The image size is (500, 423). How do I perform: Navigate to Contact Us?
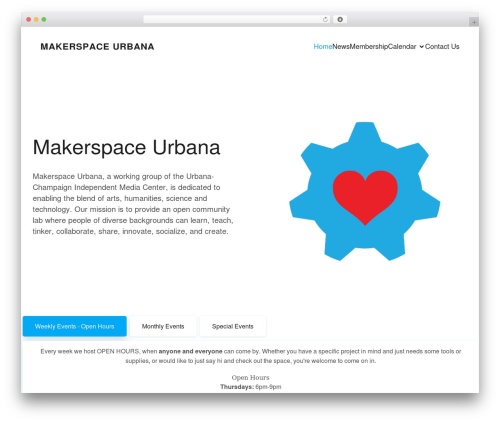tap(442, 47)
